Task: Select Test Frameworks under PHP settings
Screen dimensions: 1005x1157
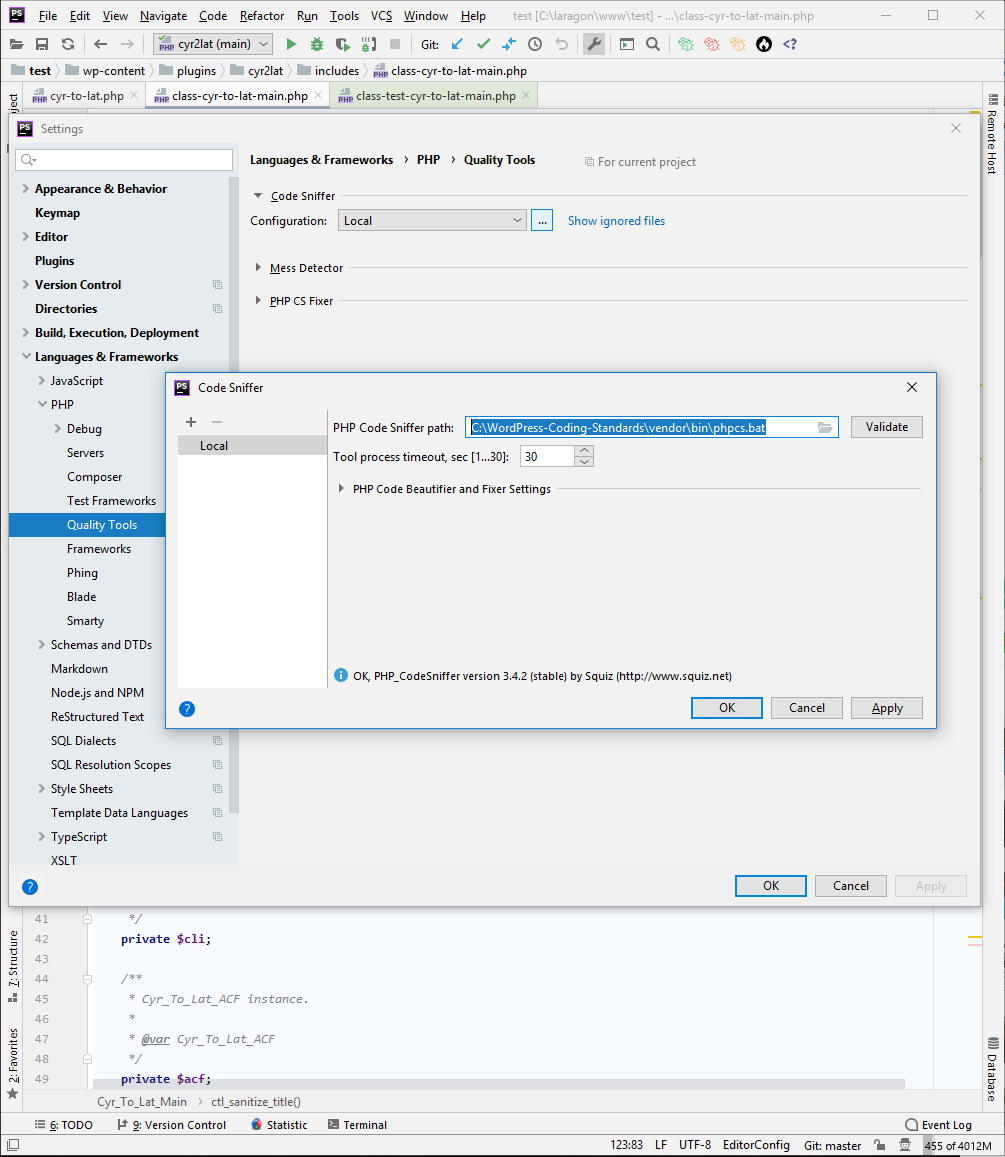Action: pyautogui.click(x=111, y=501)
